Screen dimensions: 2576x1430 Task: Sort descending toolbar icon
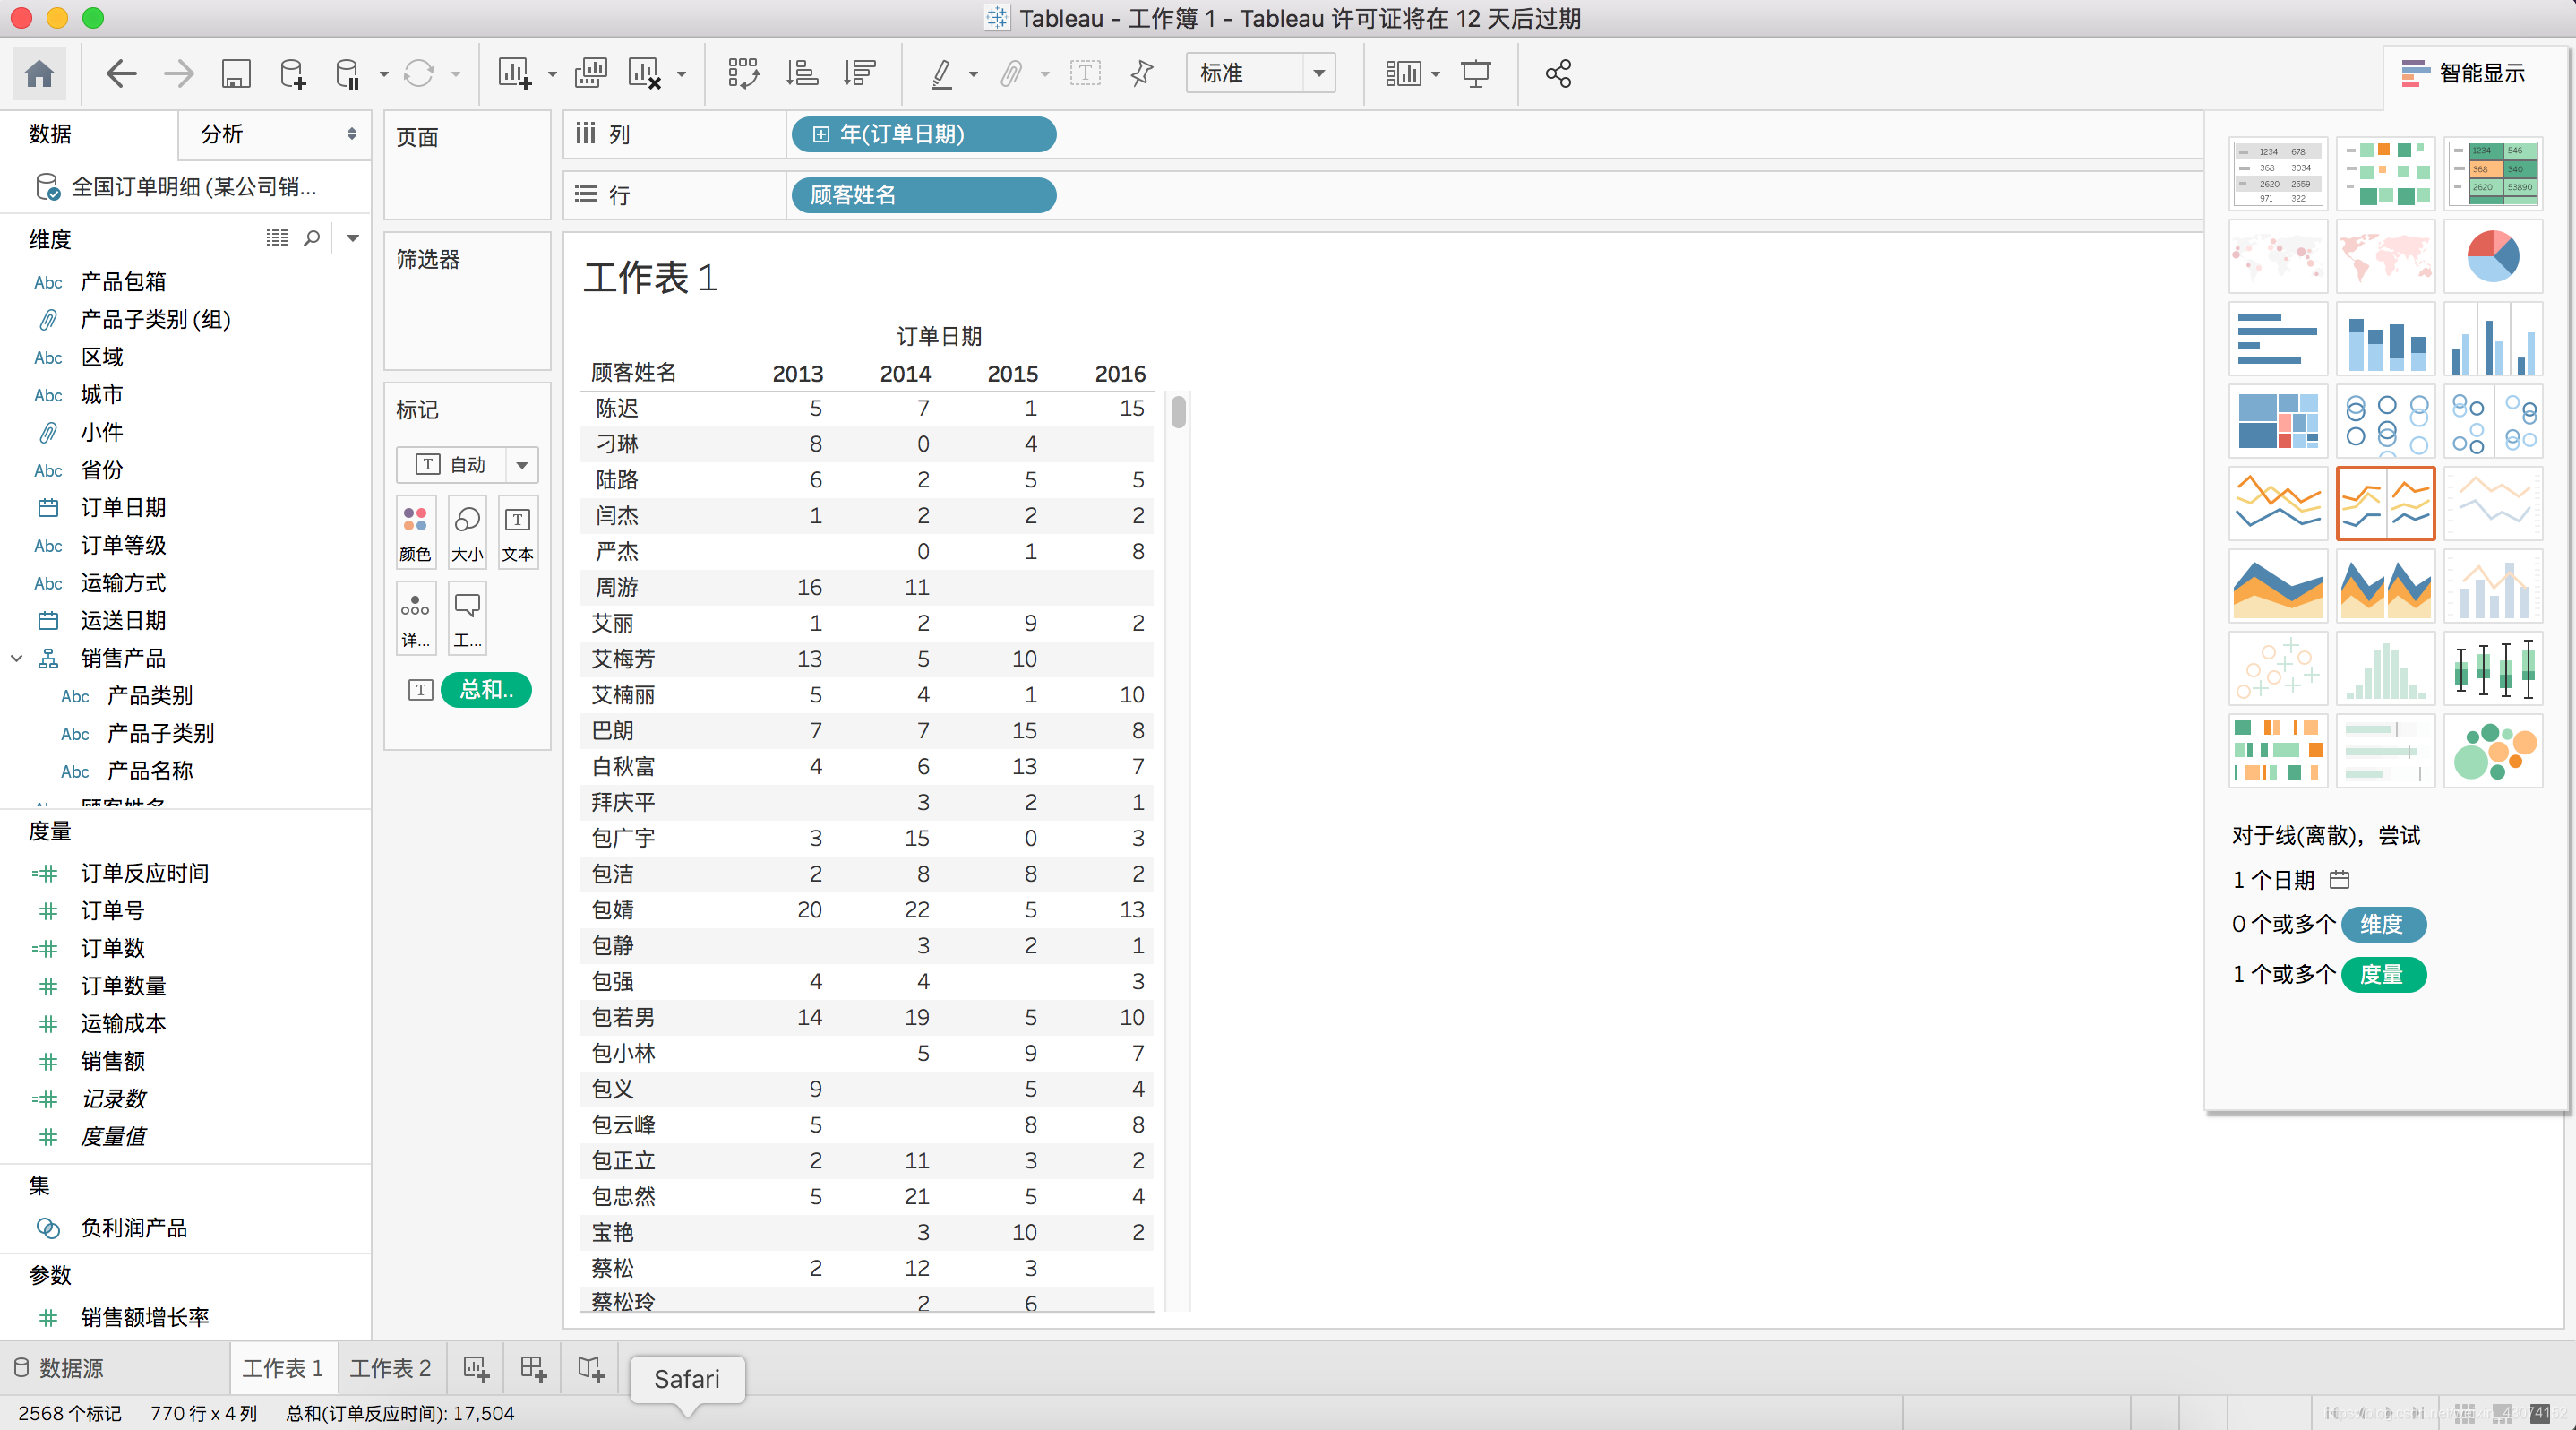(859, 73)
